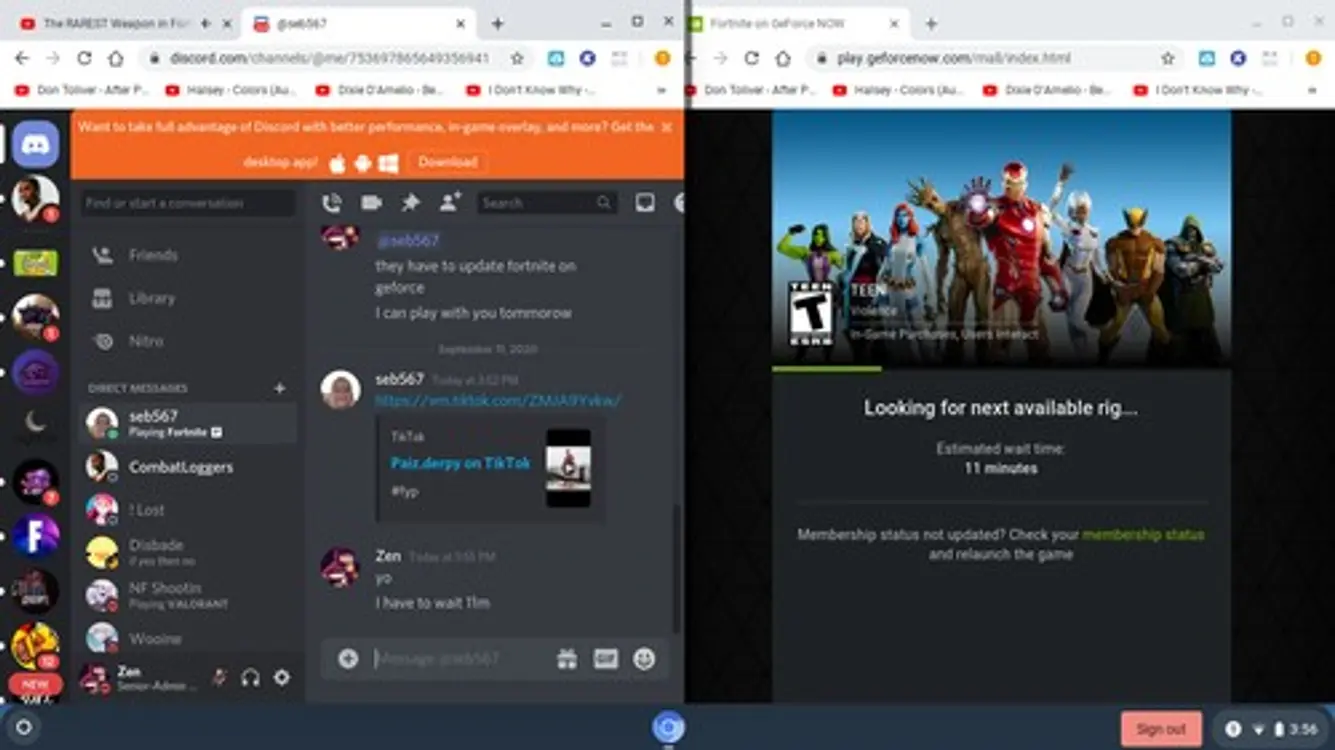Click the attach file plus button
Viewport: 1335px width, 750px height.
(x=348, y=658)
